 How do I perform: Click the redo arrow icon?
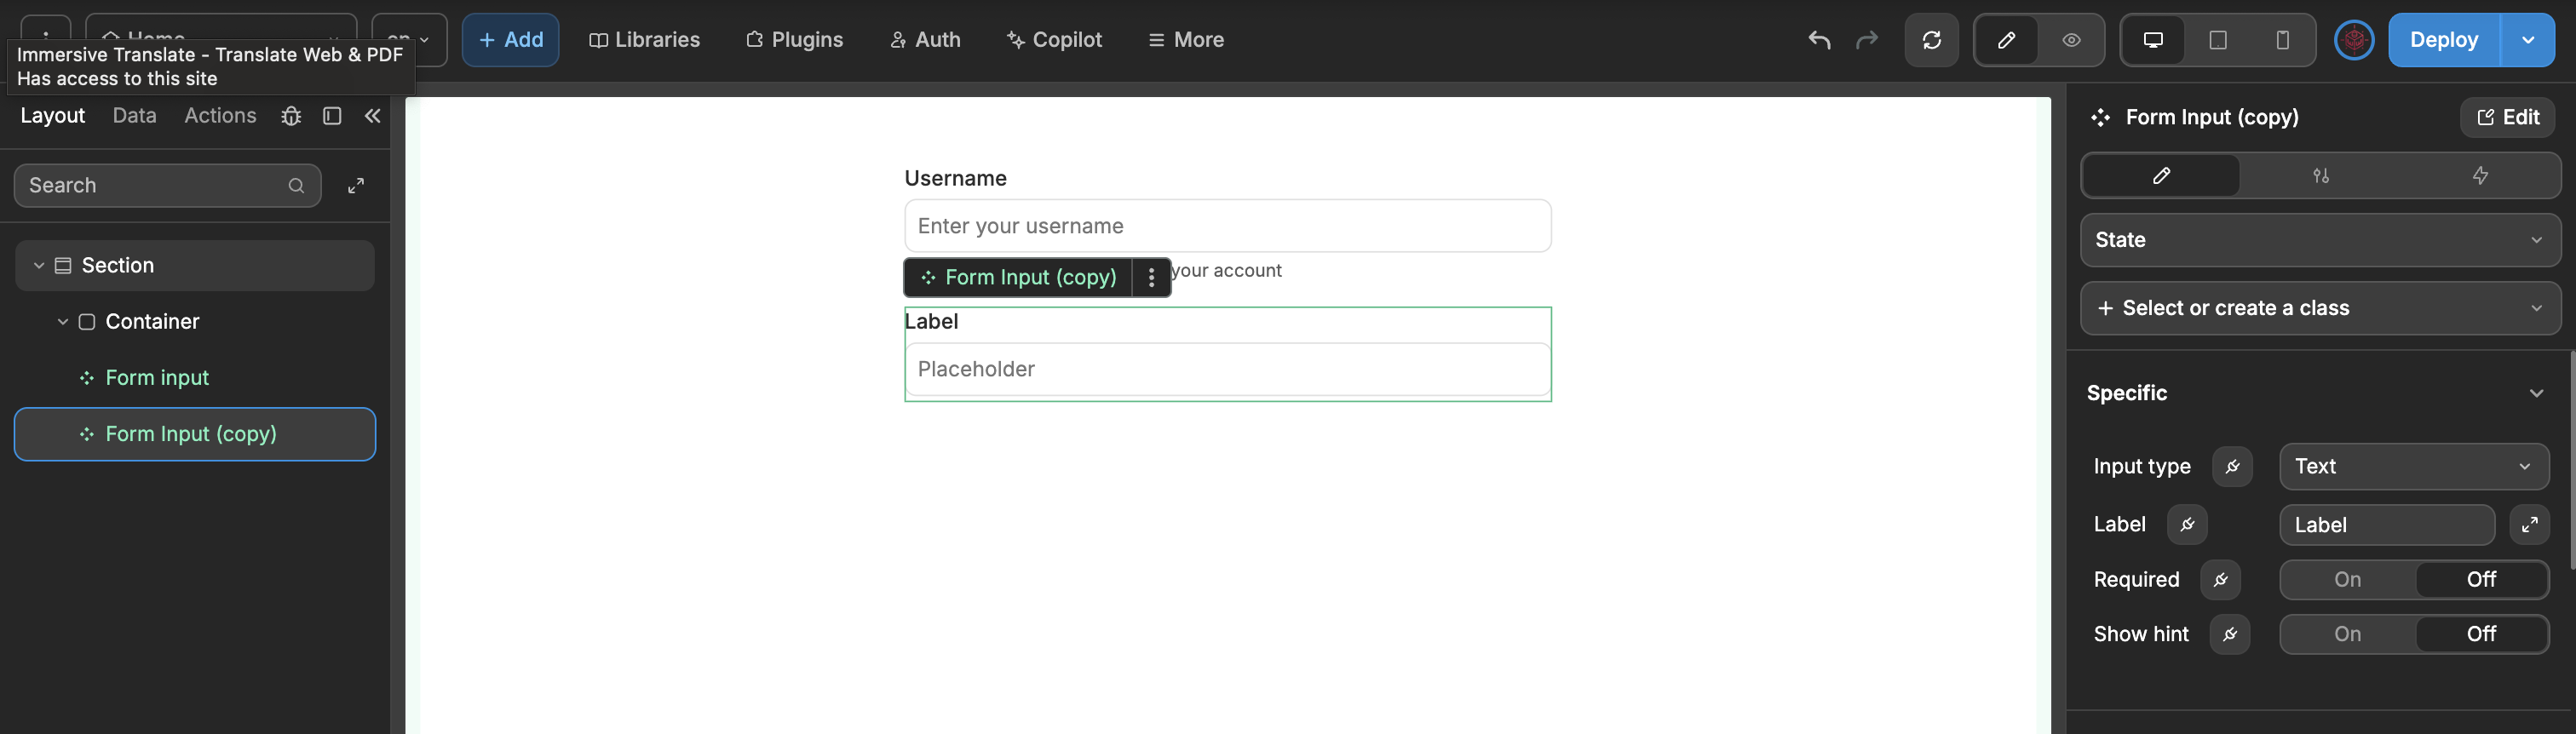click(x=1866, y=40)
